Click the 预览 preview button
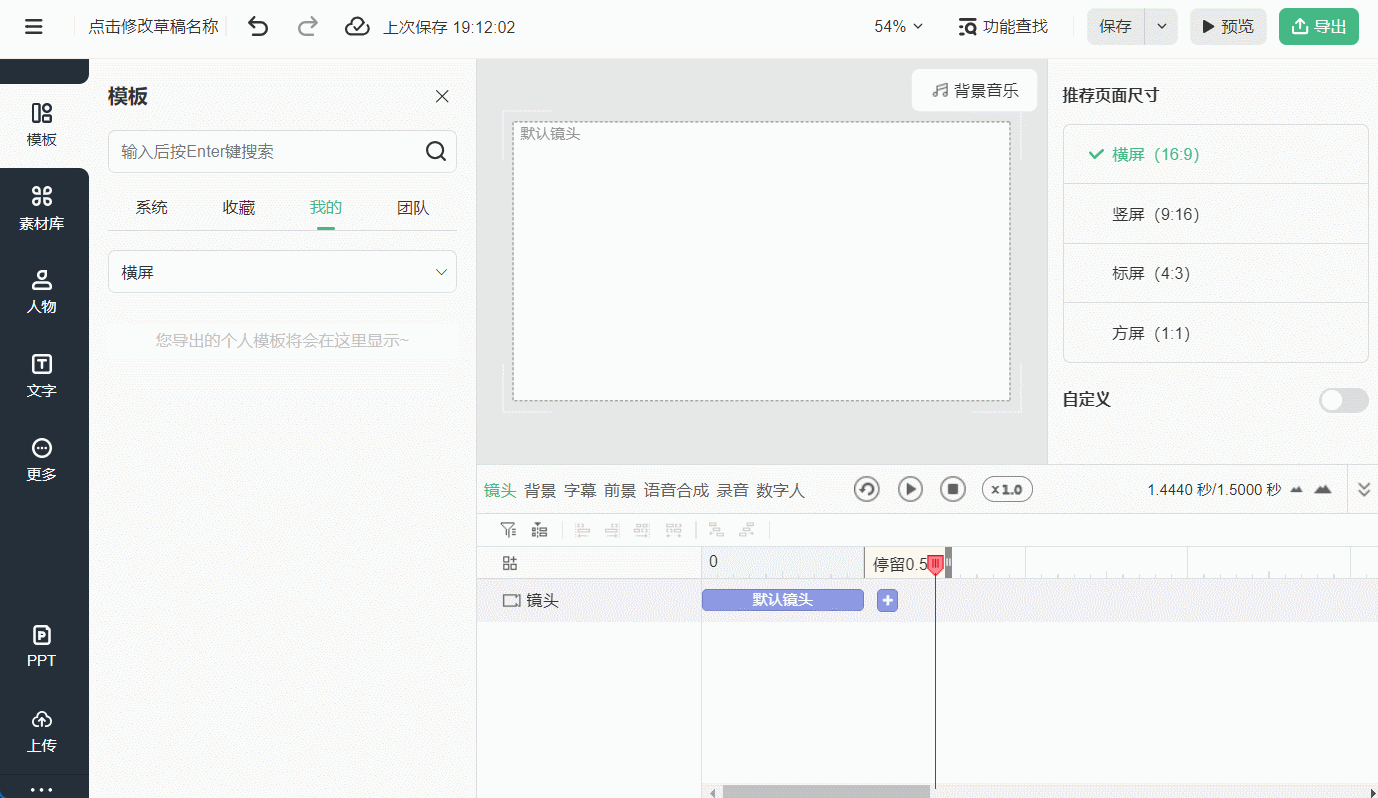Viewport: 1378px width, 798px height. (1228, 27)
